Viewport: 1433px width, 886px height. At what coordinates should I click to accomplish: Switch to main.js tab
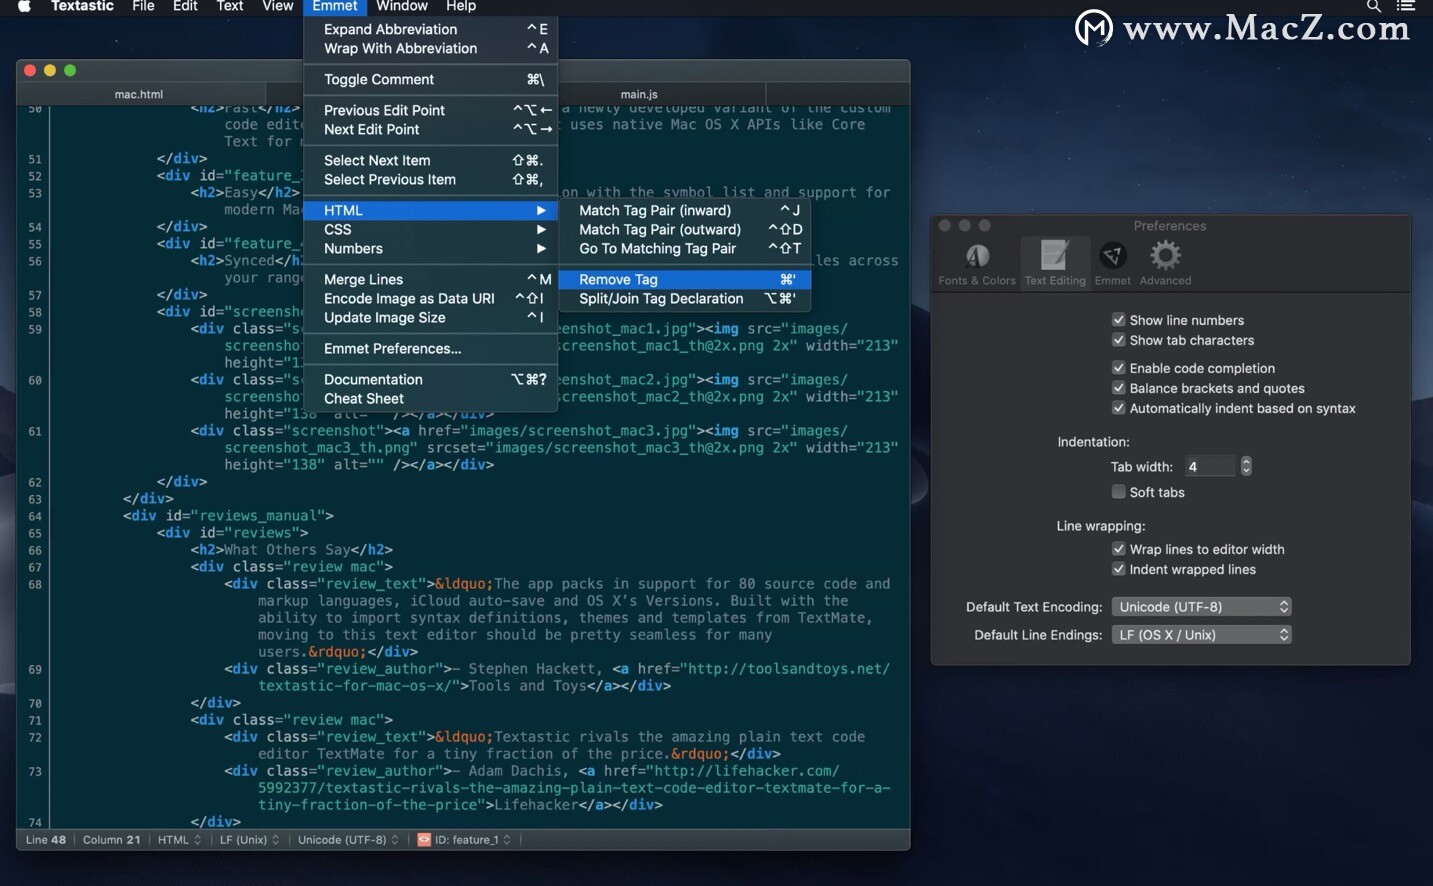639,95
